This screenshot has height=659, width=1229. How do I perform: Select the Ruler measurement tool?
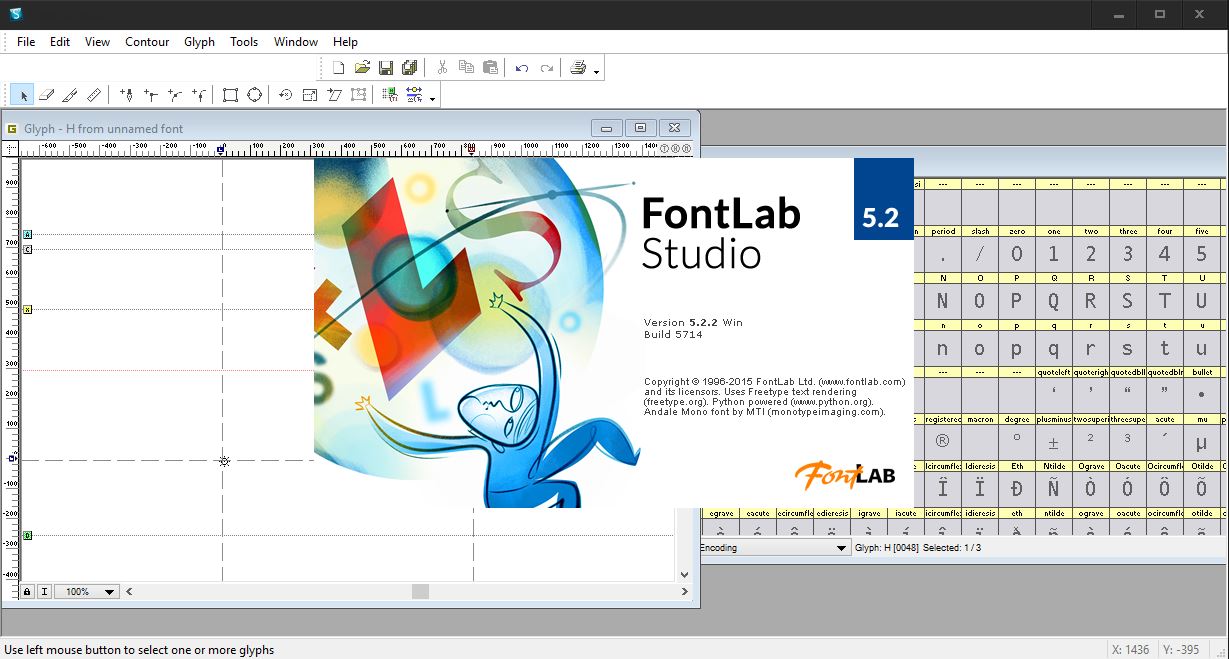coord(94,95)
